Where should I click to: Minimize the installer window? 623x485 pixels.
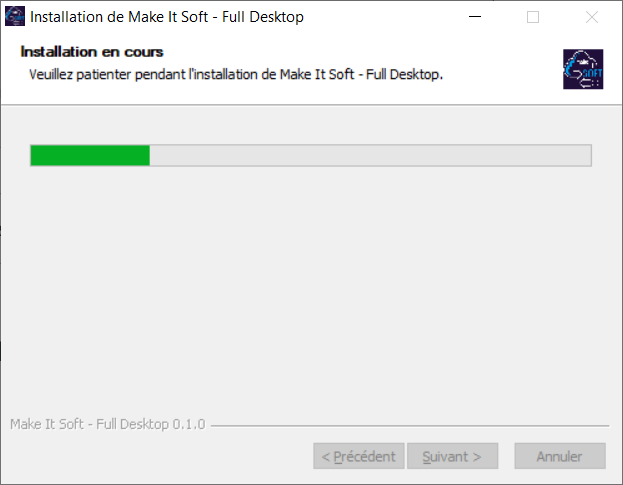tap(475, 17)
